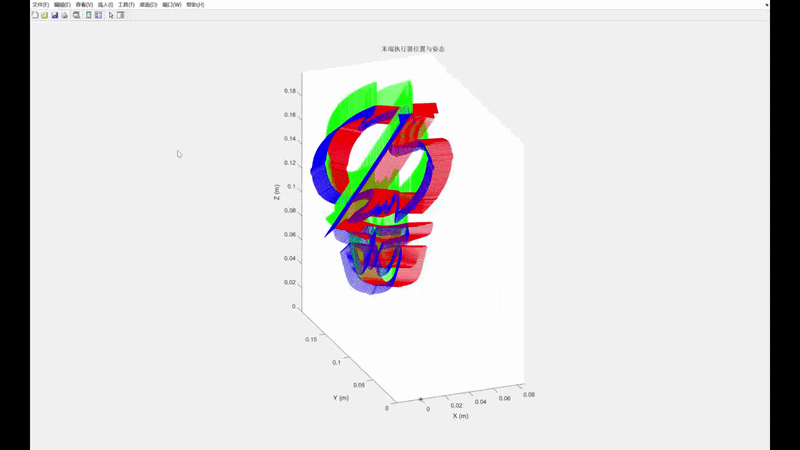Viewport: 800px width, 450px height.
Task: Click the X-axis tick label 0.04
Action: [x=480, y=402]
